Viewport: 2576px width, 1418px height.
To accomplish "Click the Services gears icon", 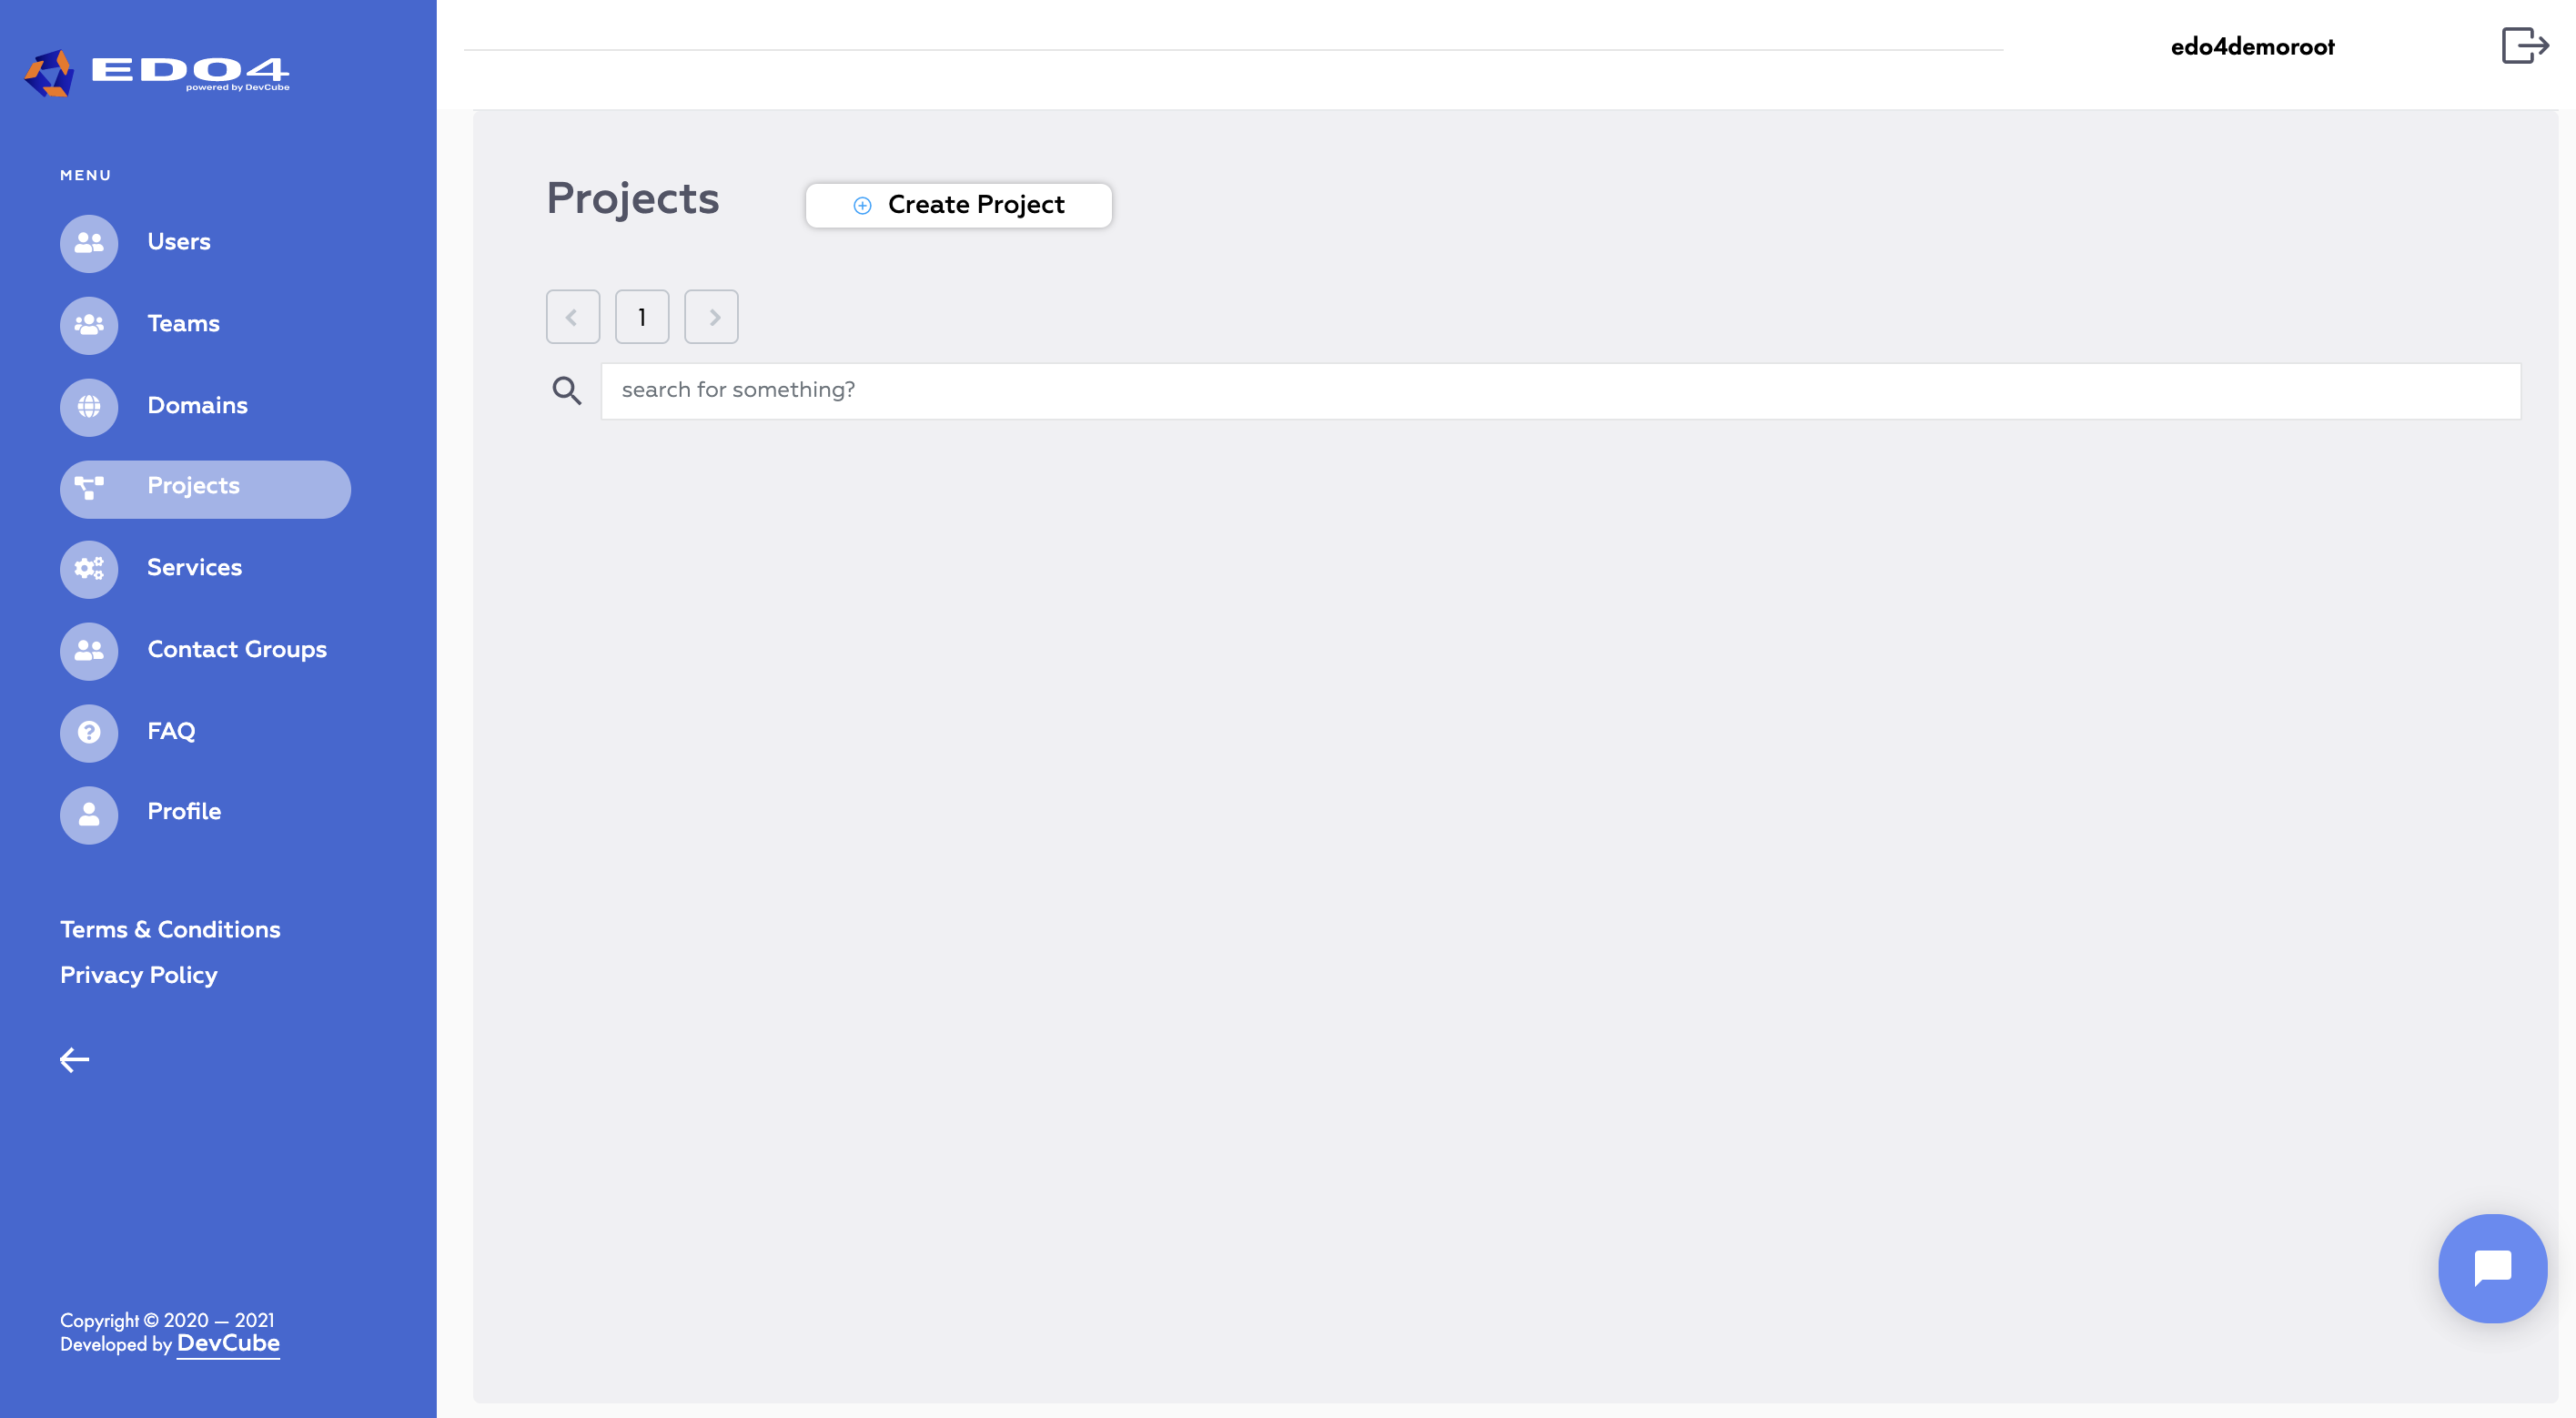I will click(89, 569).
